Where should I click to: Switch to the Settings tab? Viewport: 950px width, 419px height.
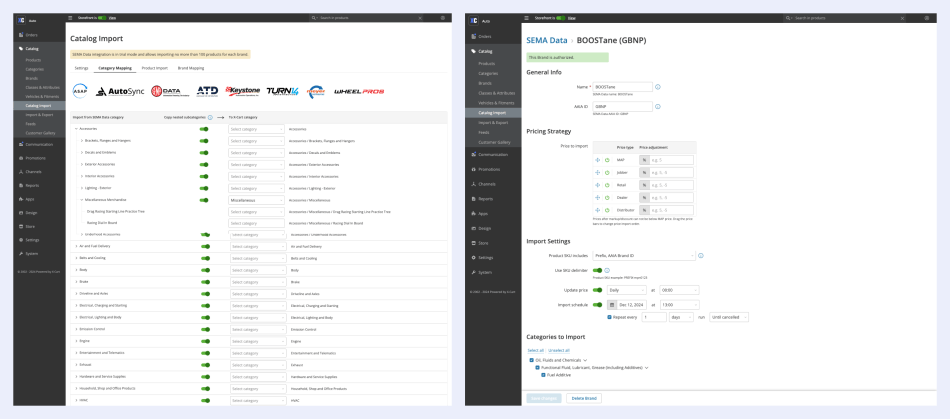coord(82,68)
